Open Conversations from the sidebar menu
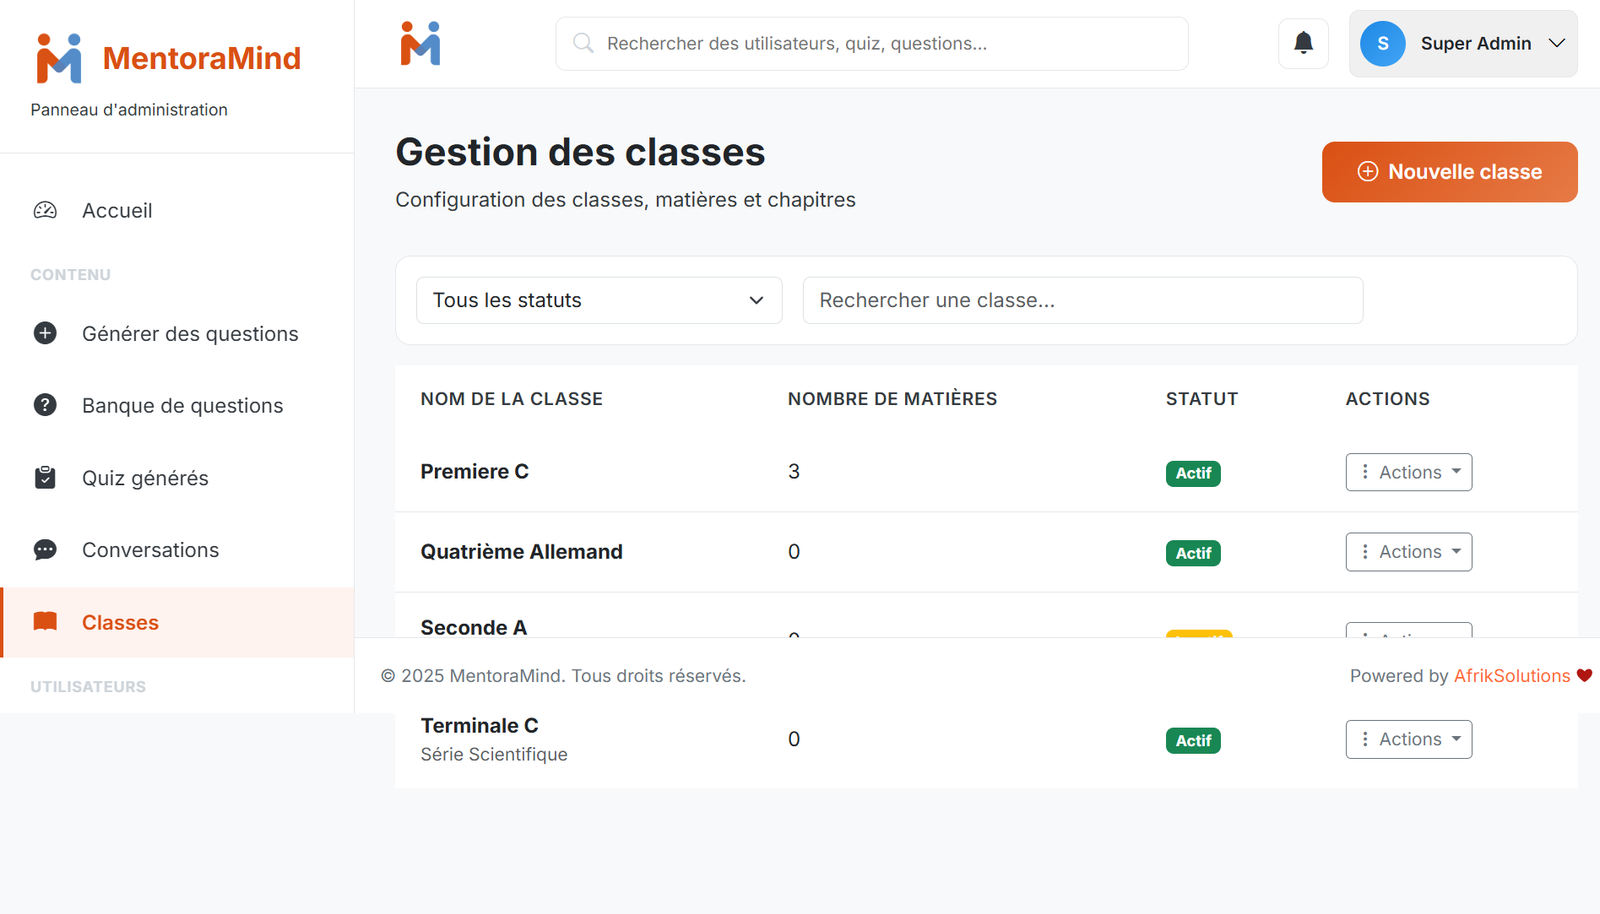Image resolution: width=1600 pixels, height=914 pixels. [150, 550]
